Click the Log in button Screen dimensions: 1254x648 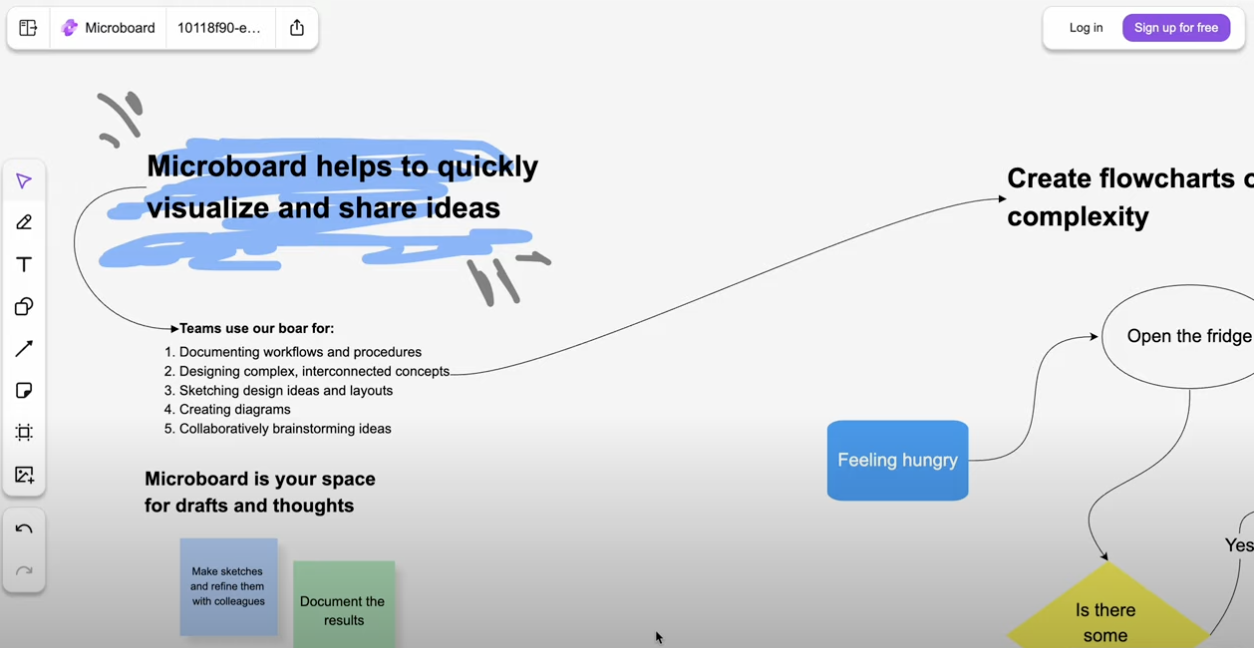click(1085, 27)
